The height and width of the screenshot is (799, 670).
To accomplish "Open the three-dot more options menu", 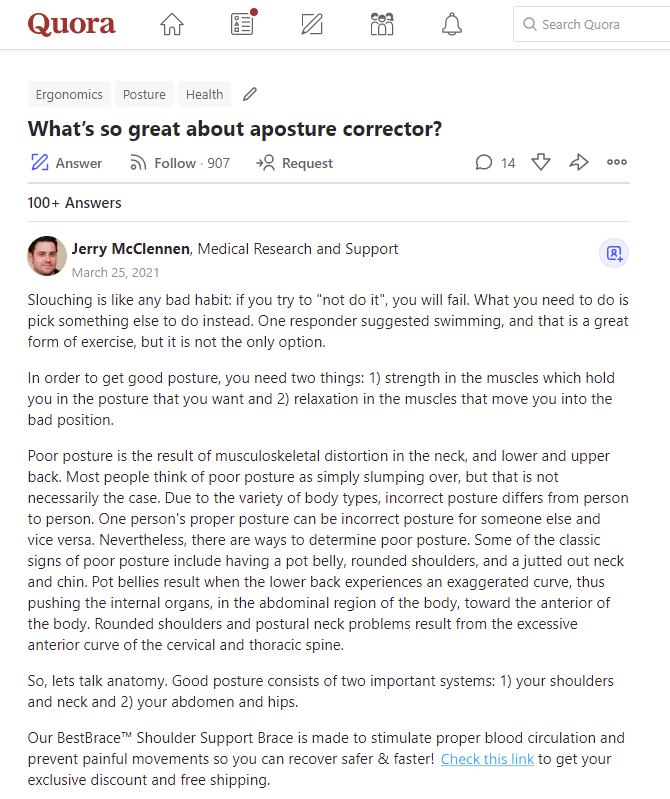I will pos(617,162).
